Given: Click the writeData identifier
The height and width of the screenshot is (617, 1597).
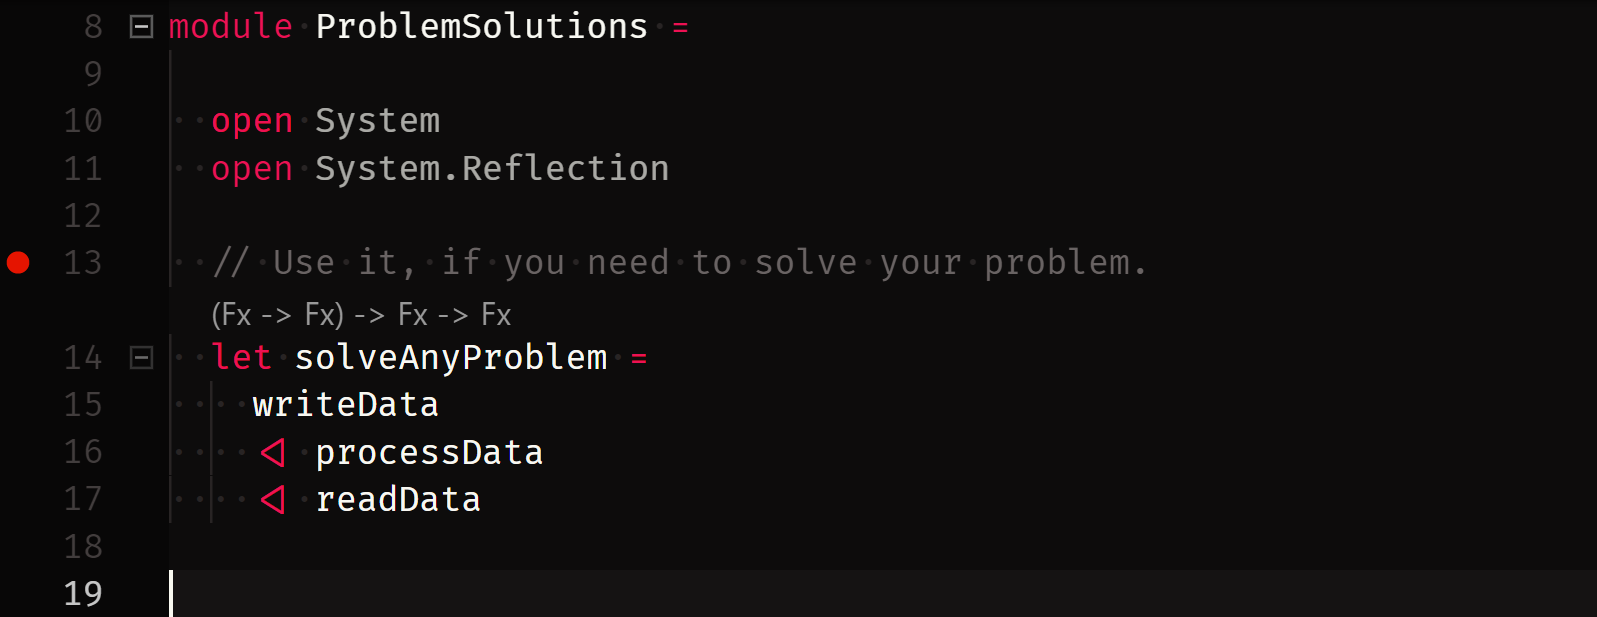Looking at the screenshot, I should pos(345,405).
